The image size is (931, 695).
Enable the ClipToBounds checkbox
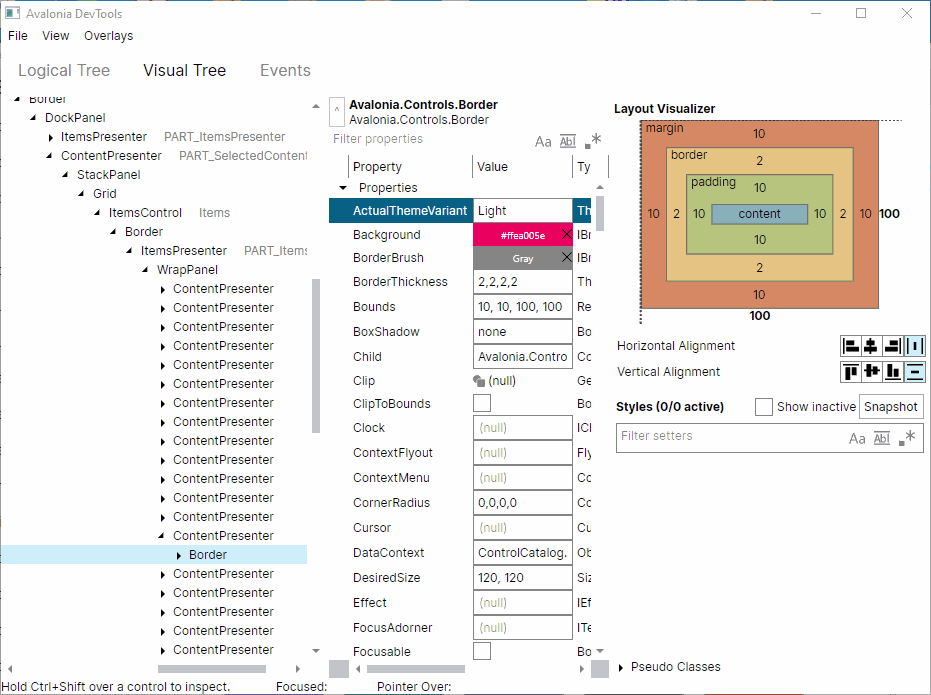pos(482,403)
